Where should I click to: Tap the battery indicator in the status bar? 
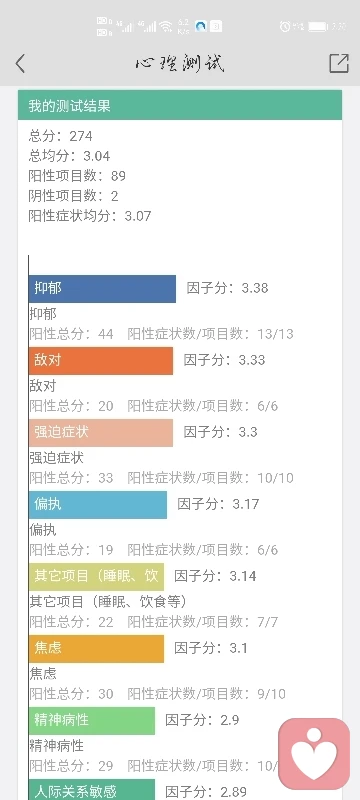[x=318, y=27]
